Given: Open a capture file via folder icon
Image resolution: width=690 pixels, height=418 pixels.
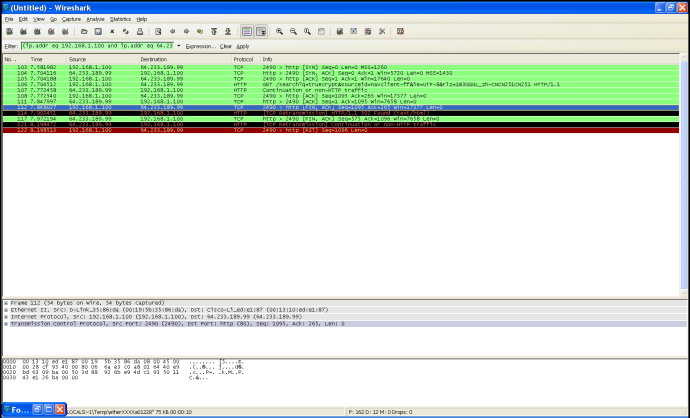Looking at the screenshot, I should [x=84, y=32].
